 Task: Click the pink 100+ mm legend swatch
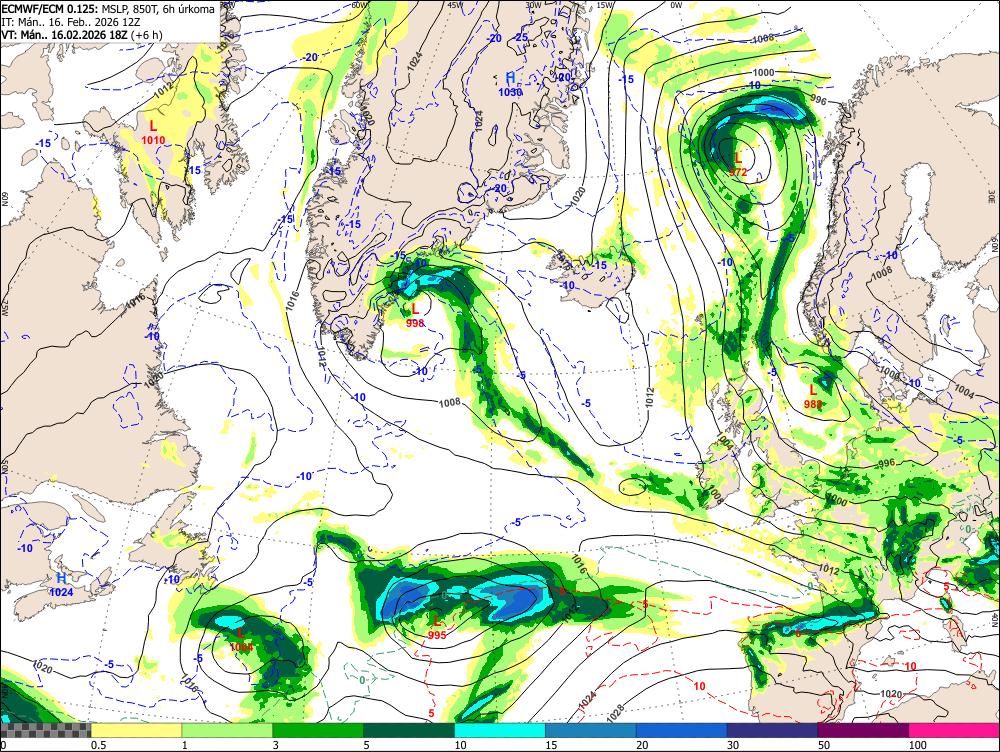954,730
